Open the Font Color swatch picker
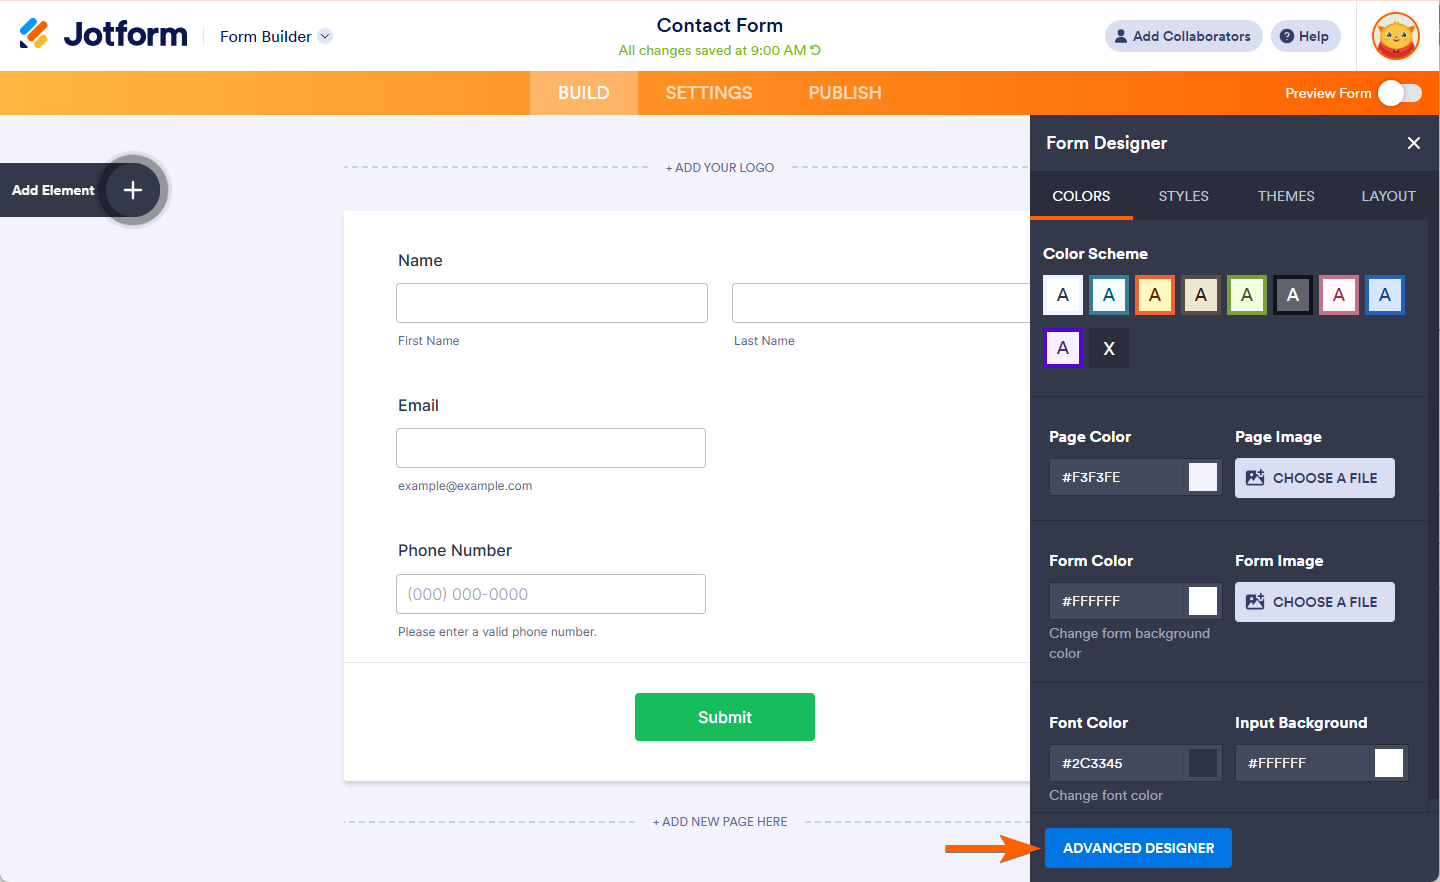1440x882 pixels. pos(1204,763)
